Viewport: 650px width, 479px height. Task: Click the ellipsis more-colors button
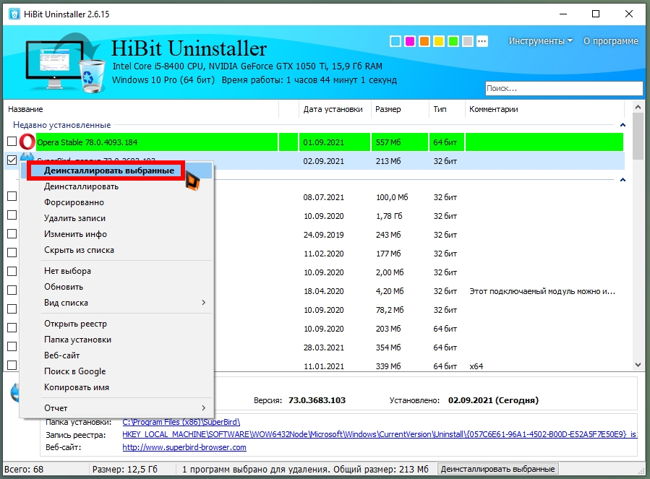point(482,41)
